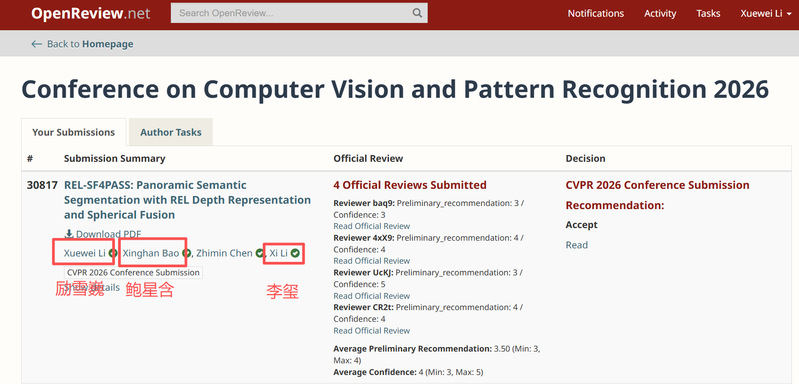Click the conference title heading
Screen dimensions: 799x384
395,89
